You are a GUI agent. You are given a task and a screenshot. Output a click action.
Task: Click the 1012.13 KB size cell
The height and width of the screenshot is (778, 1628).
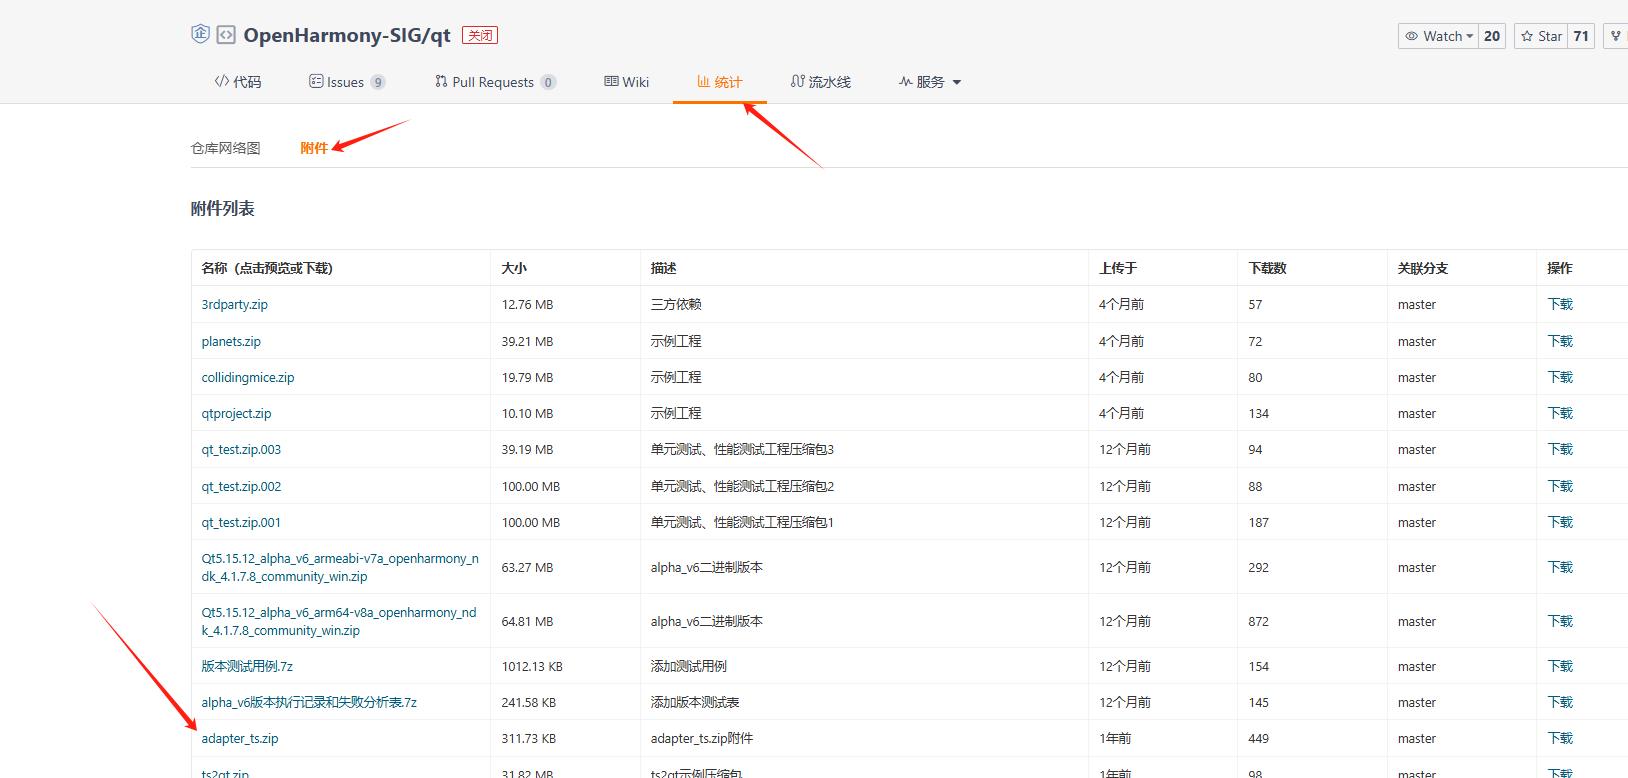tap(532, 666)
